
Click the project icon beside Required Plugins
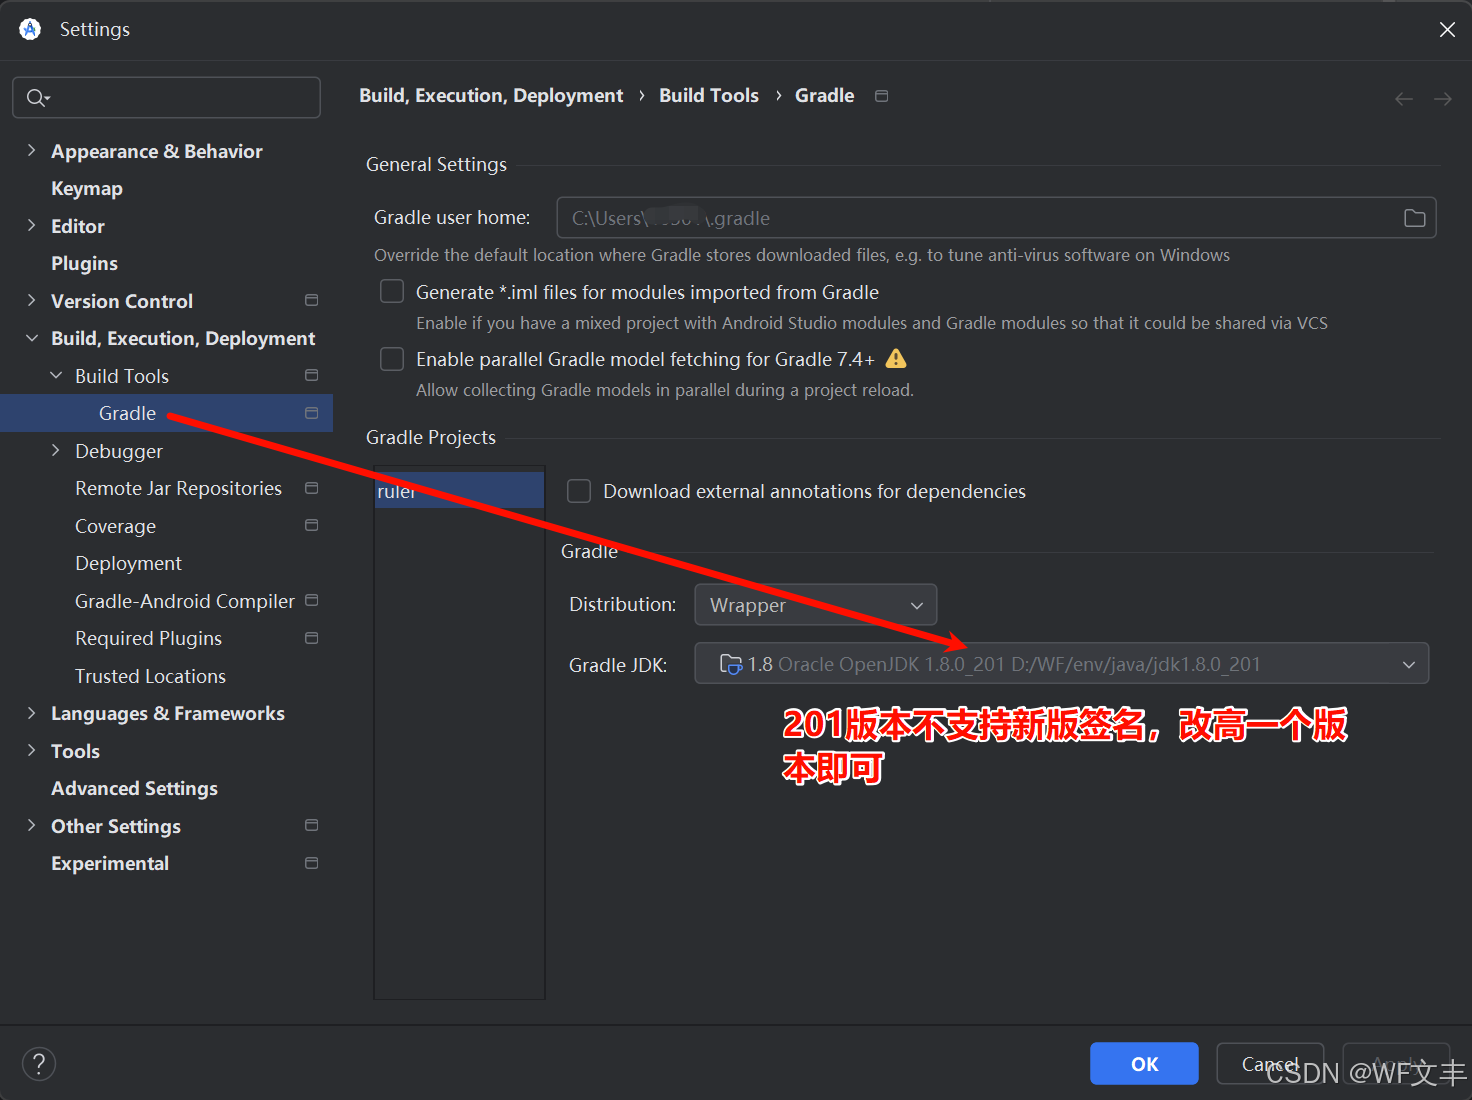311,638
